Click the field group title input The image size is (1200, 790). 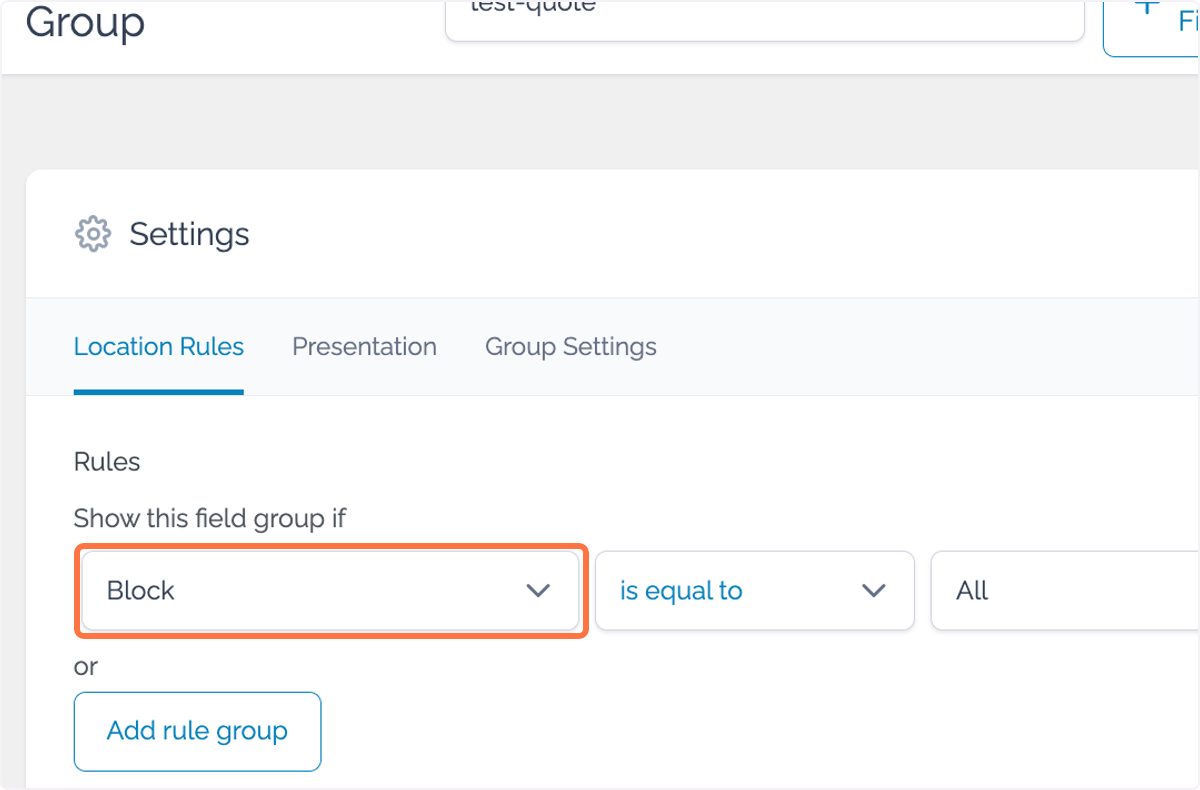click(x=765, y=20)
